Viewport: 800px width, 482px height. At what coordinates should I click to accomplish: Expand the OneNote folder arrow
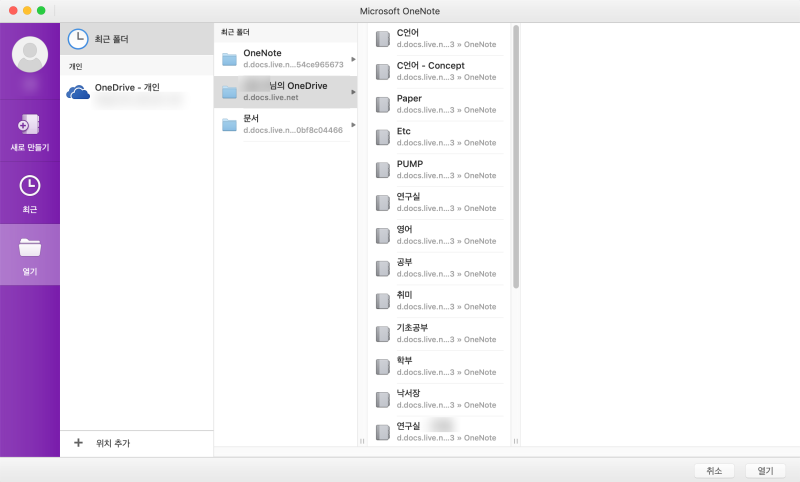(x=353, y=59)
